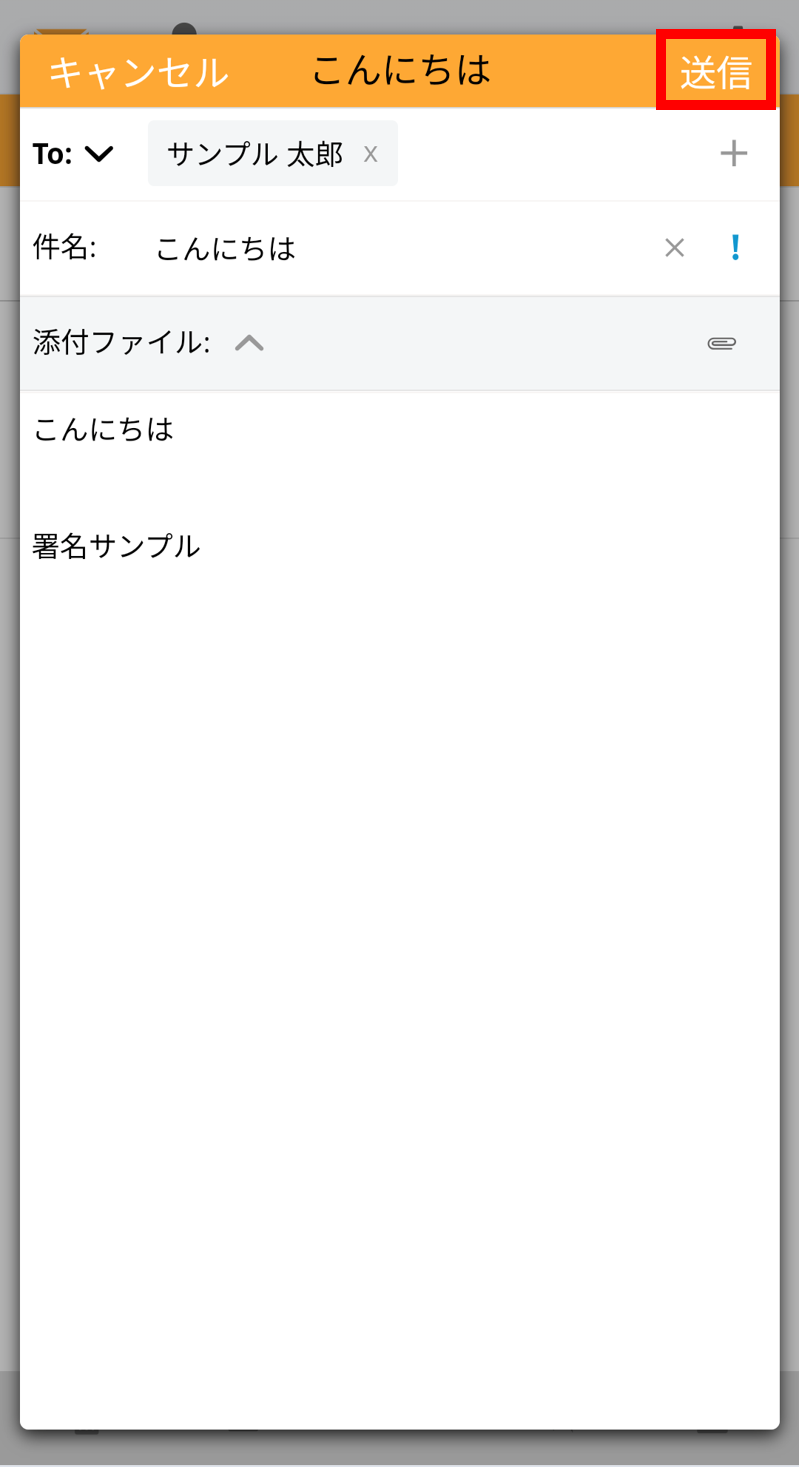The width and height of the screenshot is (799, 1467).
Task: Attach a file using the paperclip icon
Action: pos(722,343)
